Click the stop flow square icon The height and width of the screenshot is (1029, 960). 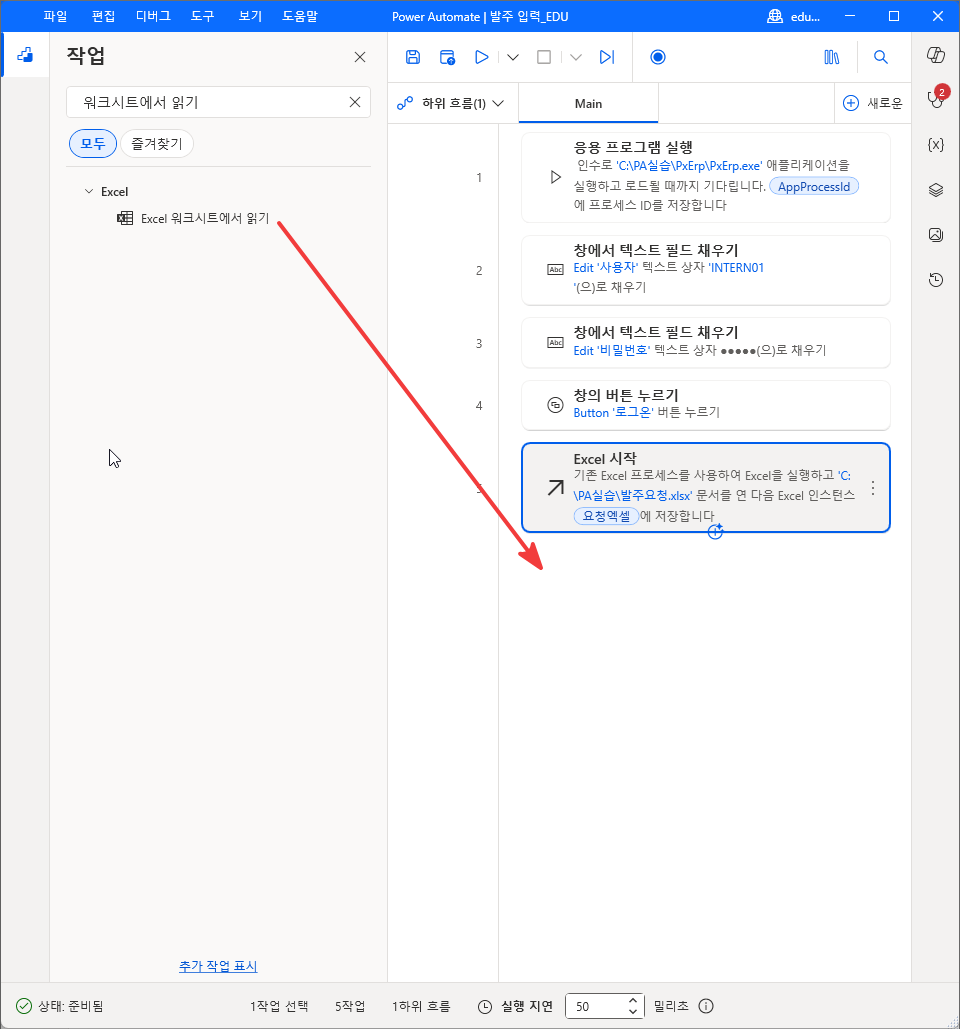pos(544,57)
